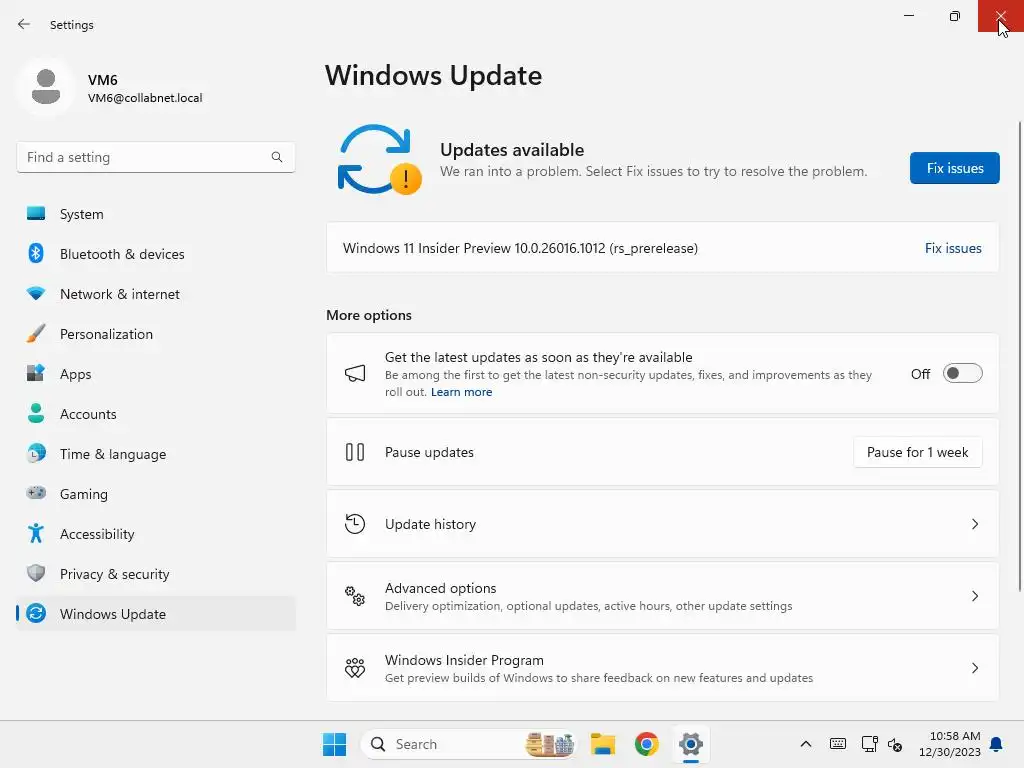Open Accessibility label in the sidebar

coord(97,534)
